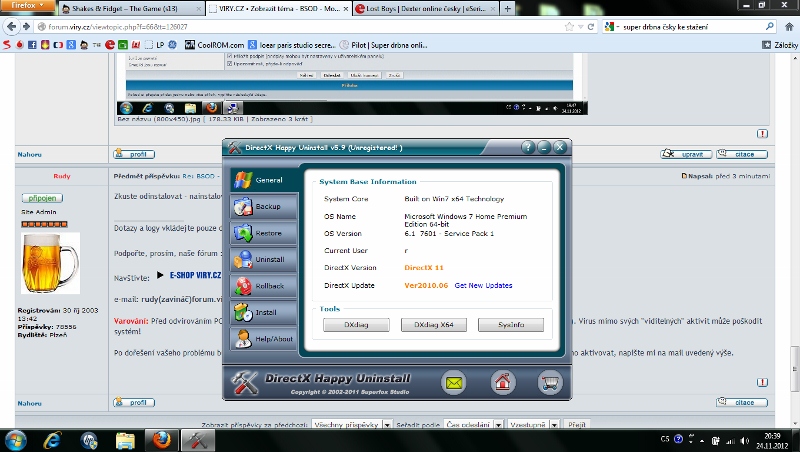This screenshot has width=800, height=452.
Task: Click the Přejít button
Action: tap(577, 424)
